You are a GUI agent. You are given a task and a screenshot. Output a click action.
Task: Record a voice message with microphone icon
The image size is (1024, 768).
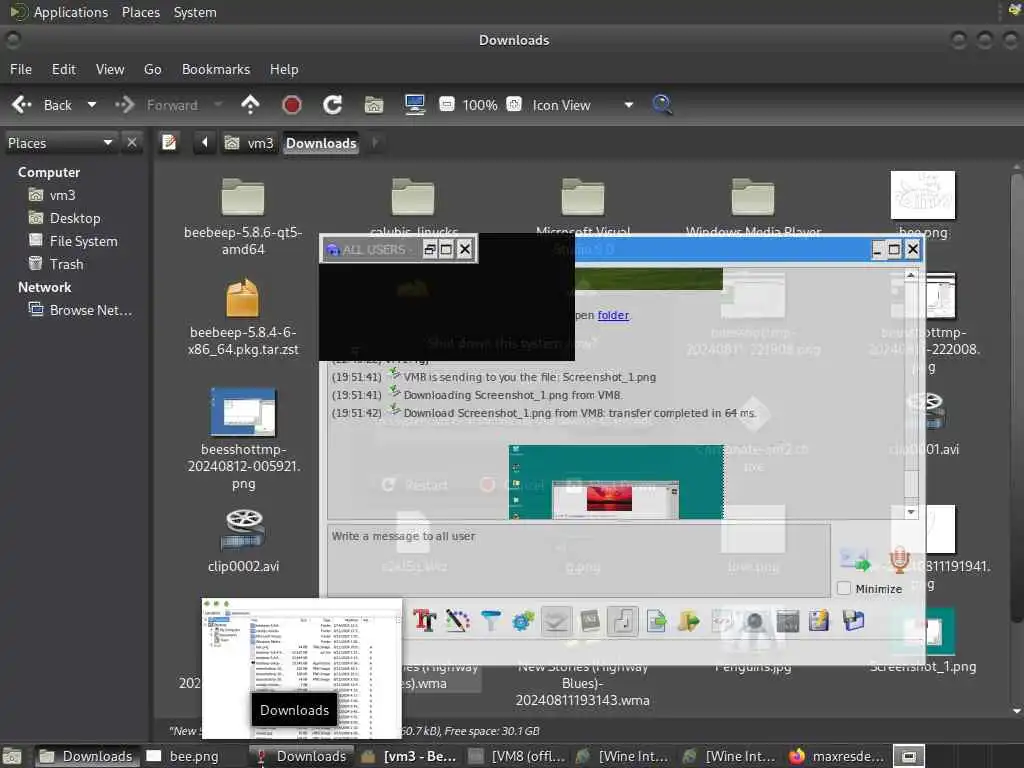(x=899, y=560)
